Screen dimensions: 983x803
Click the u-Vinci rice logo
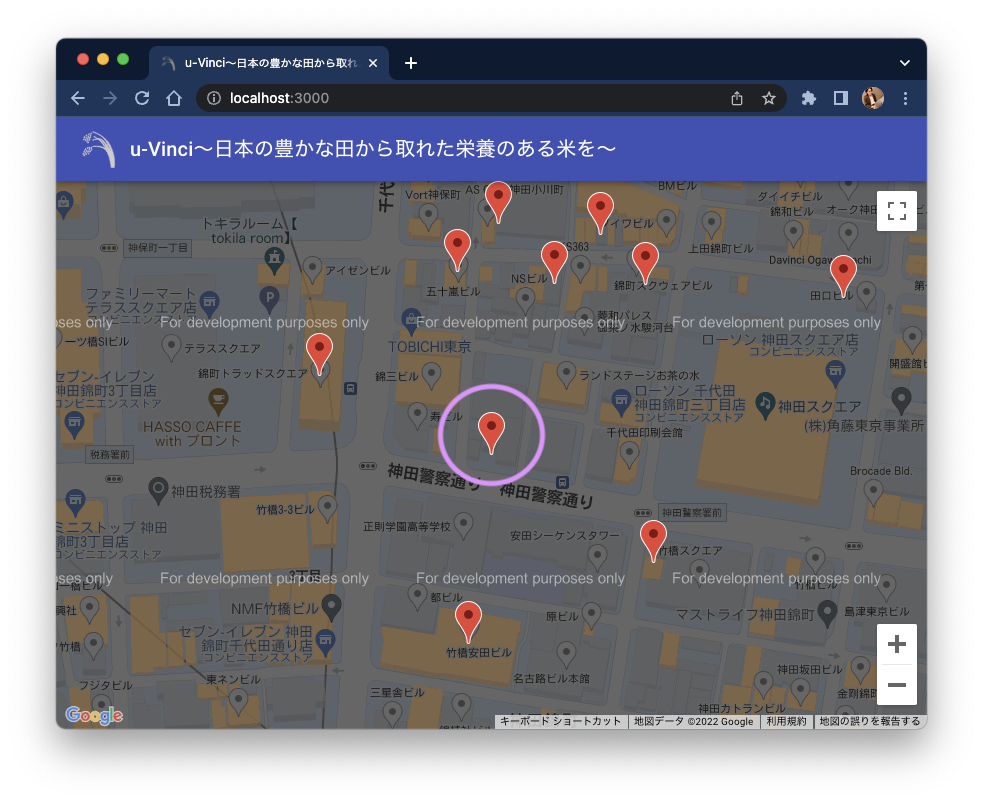[99, 149]
